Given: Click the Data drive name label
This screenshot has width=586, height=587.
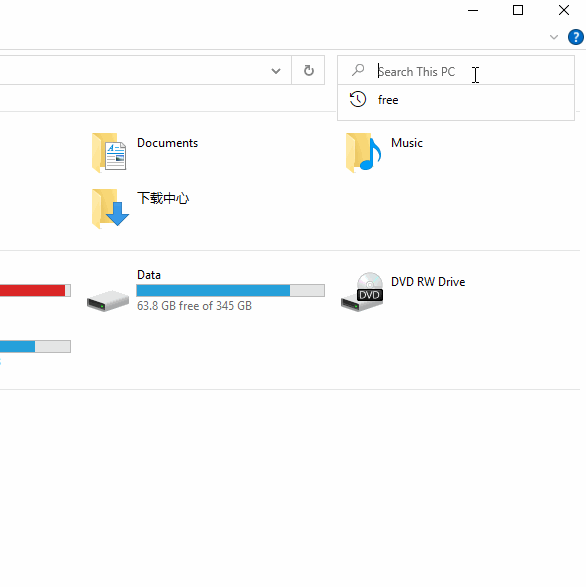Looking at the screenshot, I should click(x=149, y=275).
